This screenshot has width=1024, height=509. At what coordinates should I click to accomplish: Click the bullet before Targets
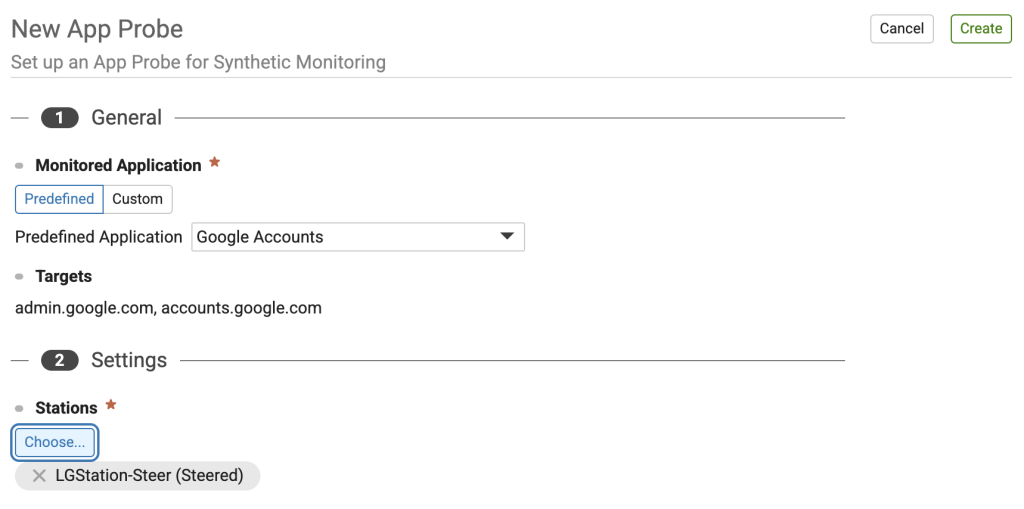click(19, 277)
